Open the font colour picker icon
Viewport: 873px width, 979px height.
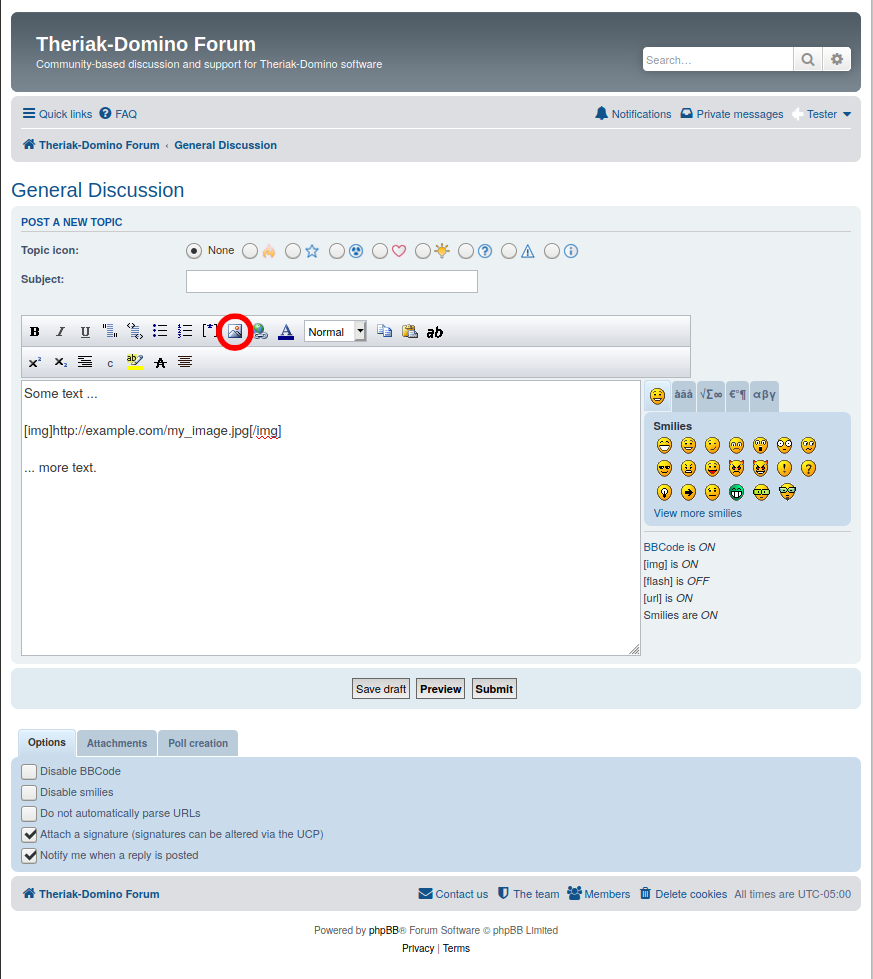click(x=286, y=332)
